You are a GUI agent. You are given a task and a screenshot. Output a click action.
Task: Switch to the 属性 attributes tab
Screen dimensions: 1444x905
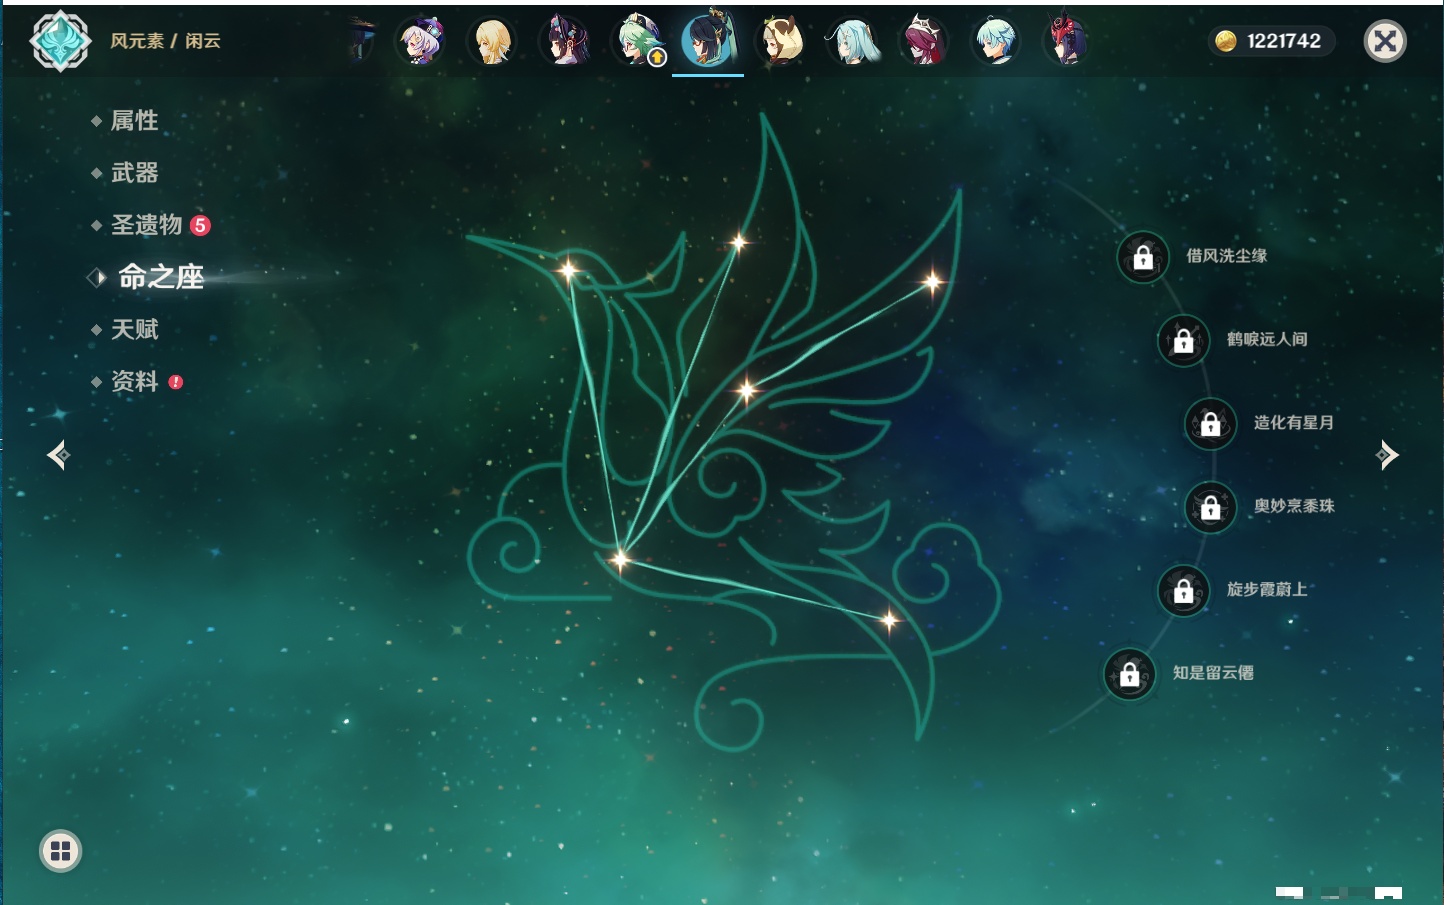[134, 121]
